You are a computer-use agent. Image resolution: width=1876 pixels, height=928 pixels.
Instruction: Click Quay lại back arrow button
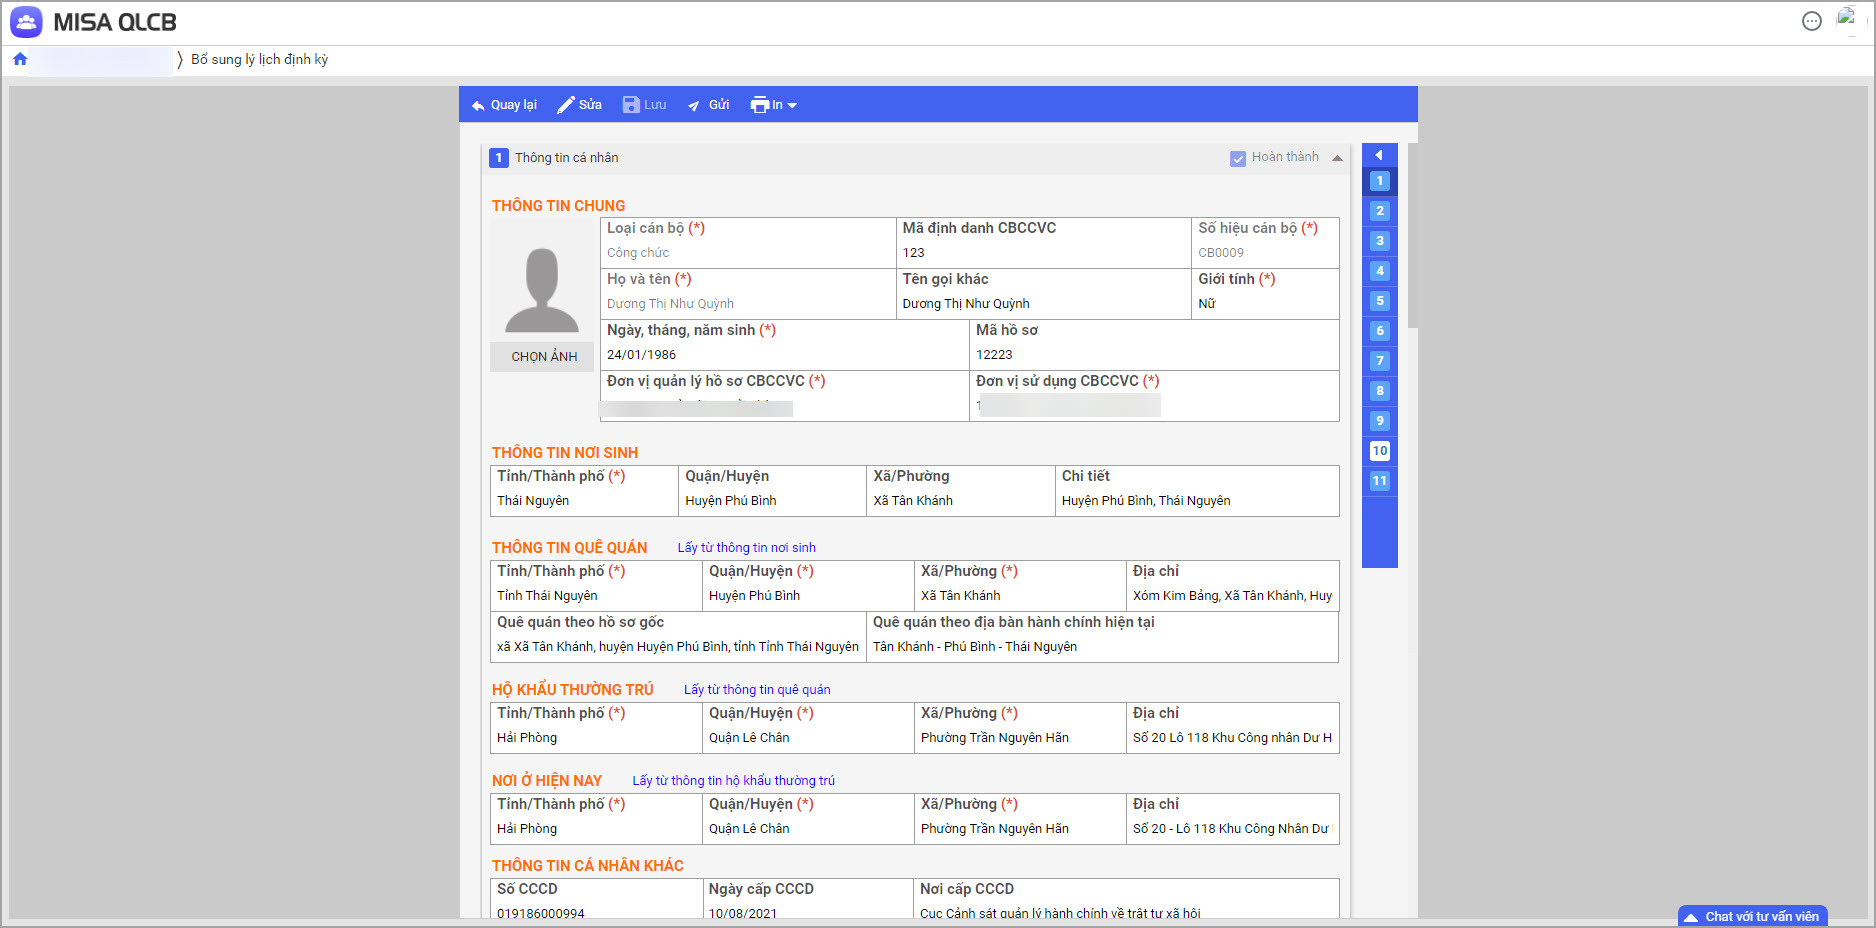coord(504,105)
